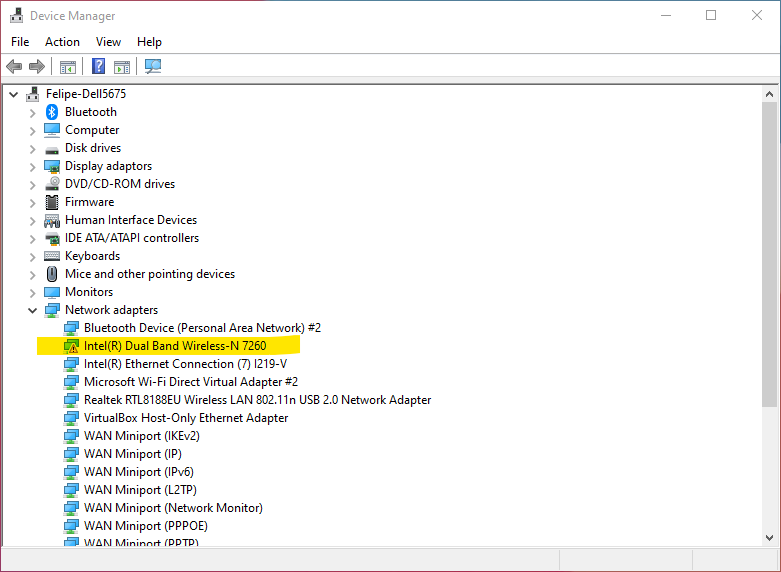Viewport: 781px width, 572px height.
Task: Click the Felipe-Dell5675 computer root icon
Action: point(33,94)
